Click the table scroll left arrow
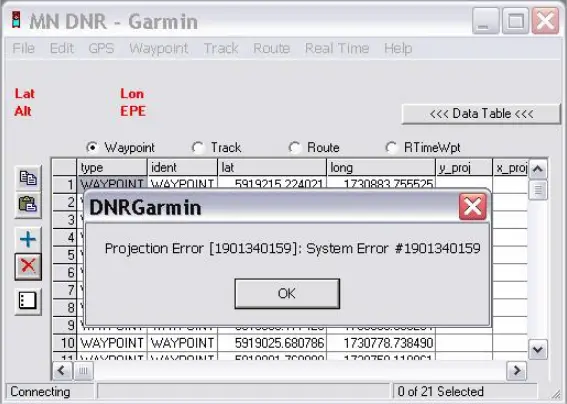 62,371
